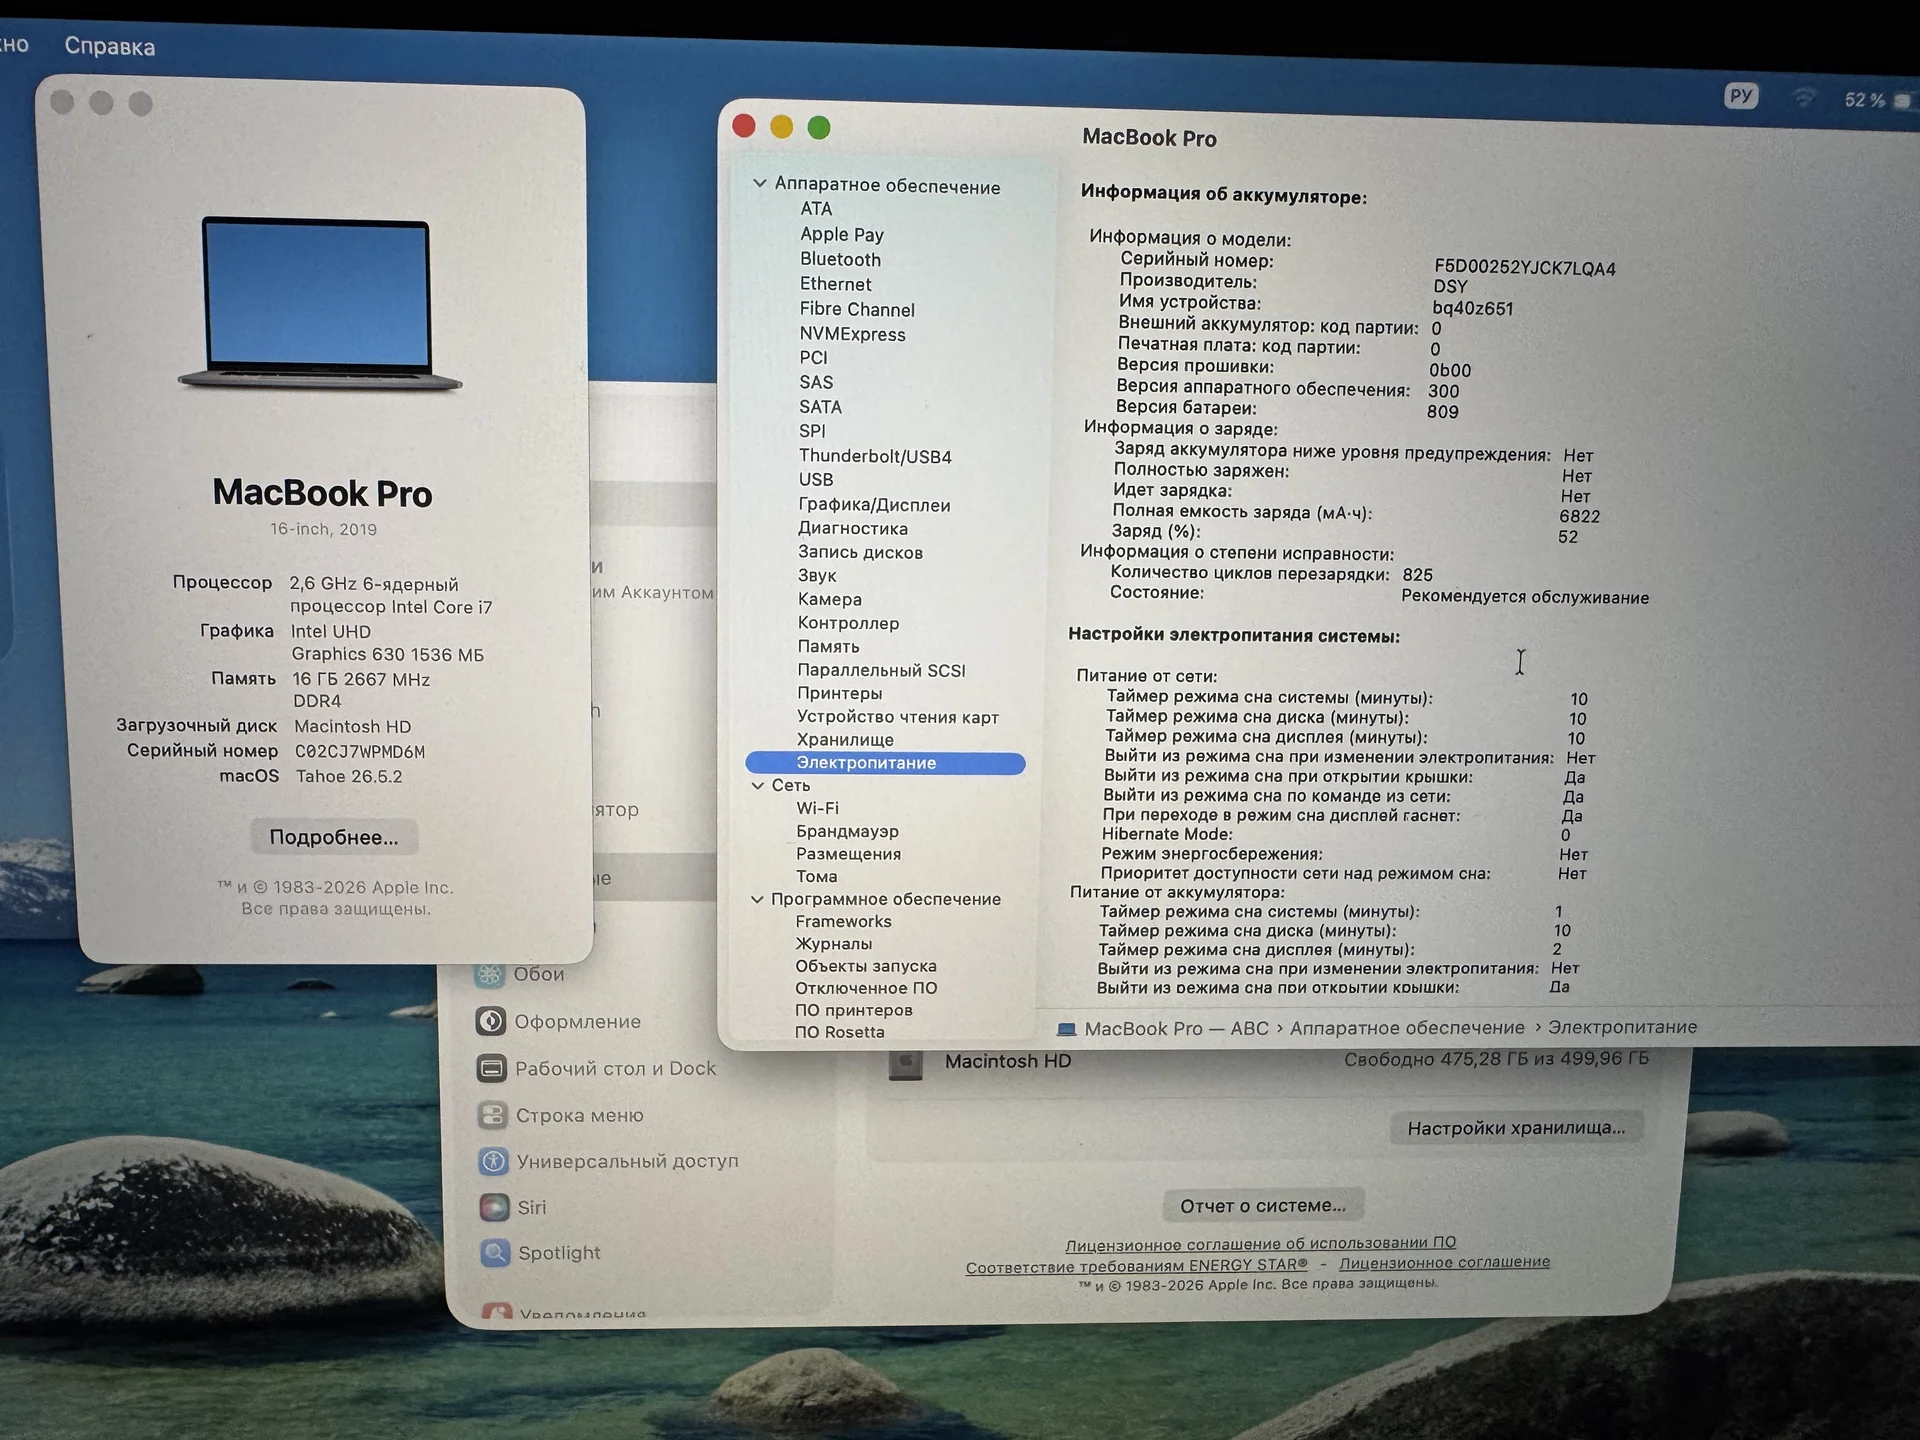
Task: Open the Универсальный доступ icon
Action: (x=493, y=1161)
